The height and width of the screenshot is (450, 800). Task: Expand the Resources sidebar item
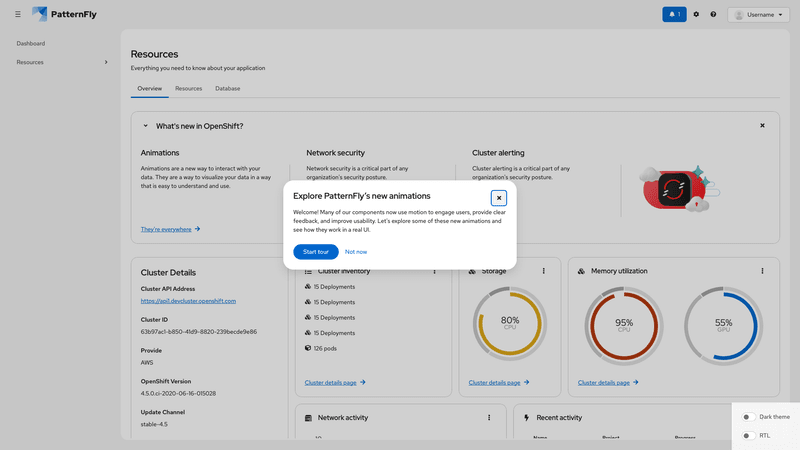coord(62,62)
